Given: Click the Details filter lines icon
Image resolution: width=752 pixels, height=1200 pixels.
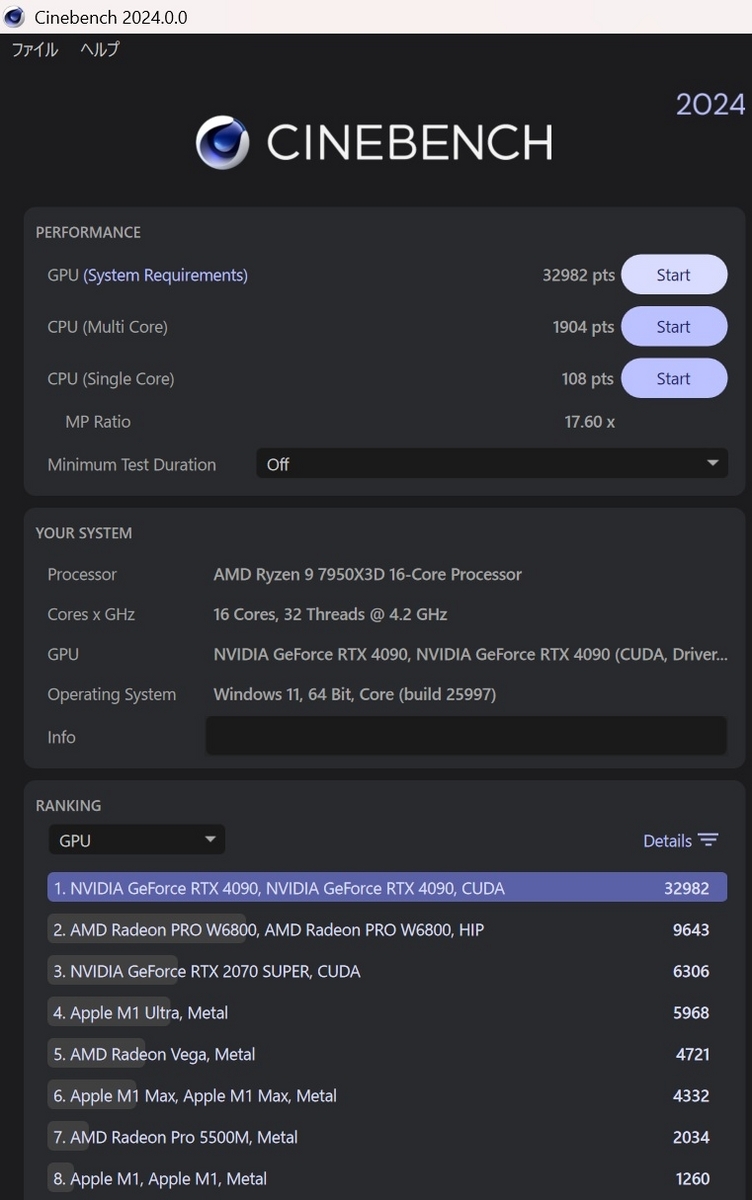Looking at the screenshot, I should coord(708,840).
